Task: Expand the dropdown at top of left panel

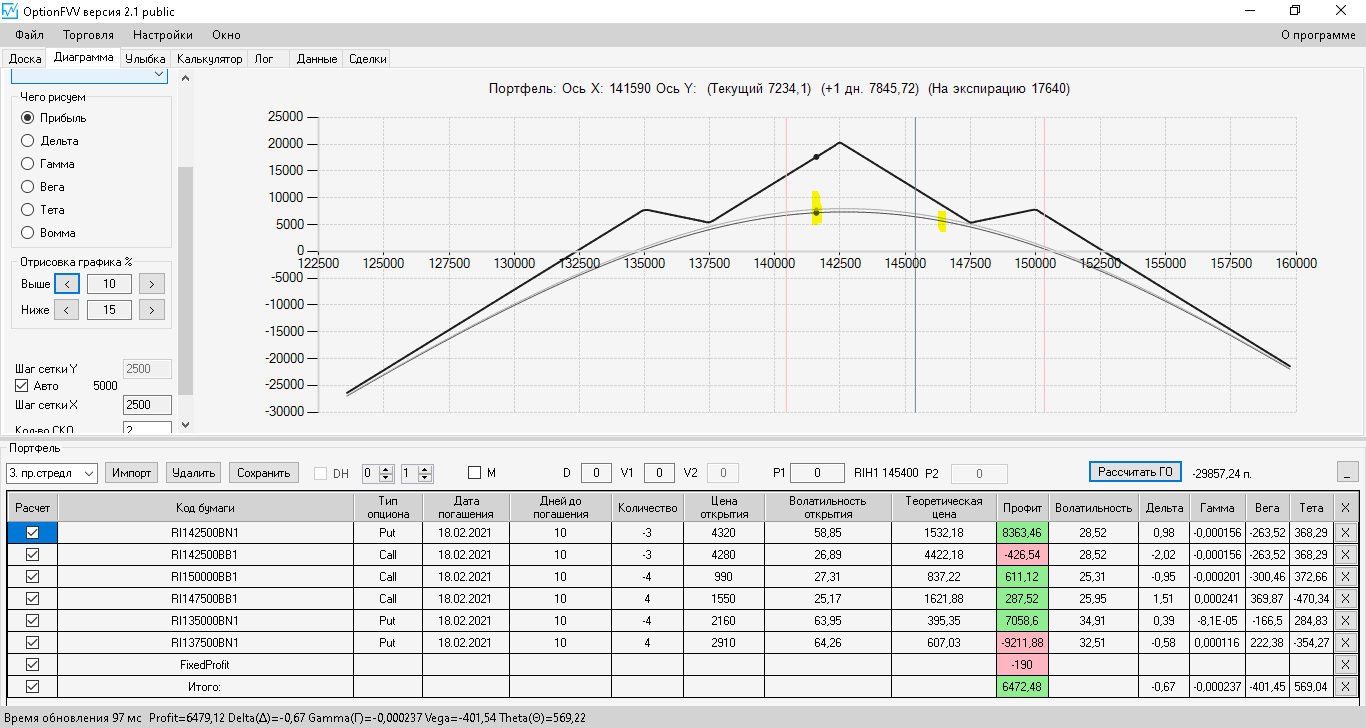Action: pyautogui.click(x=159, y=74)
